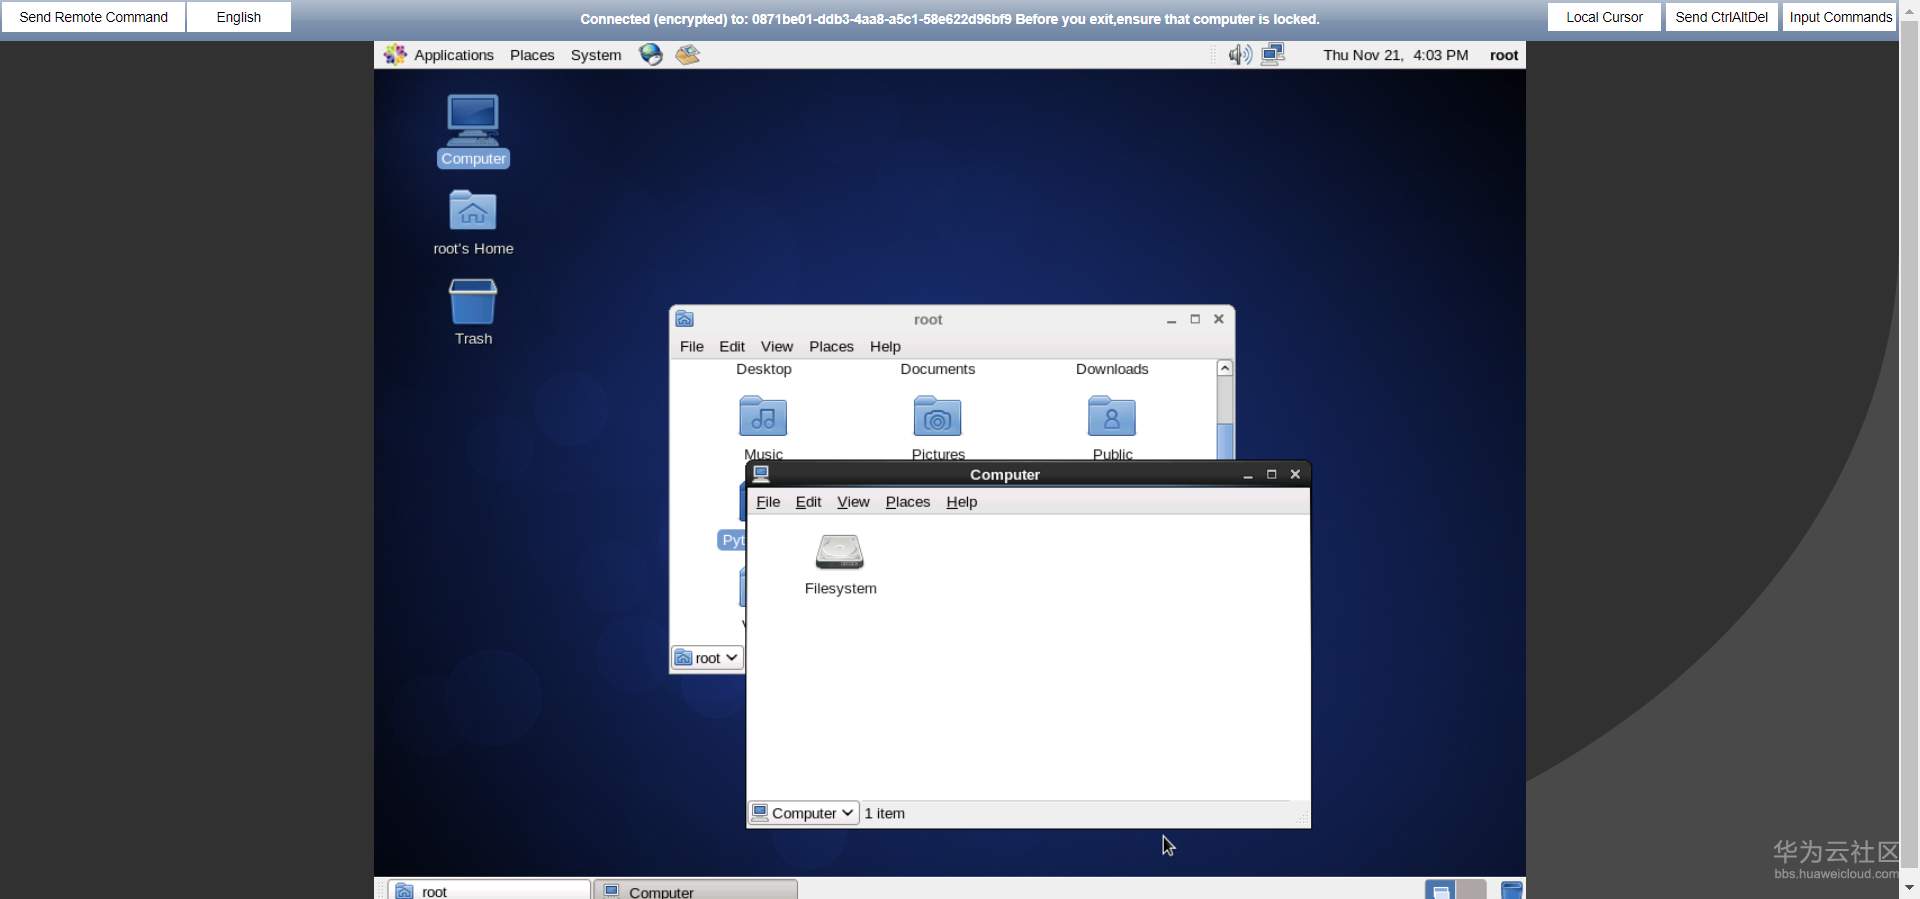
Task: Click the Input Commands button
Action: pyautogui.click(x=1840, y=17)
